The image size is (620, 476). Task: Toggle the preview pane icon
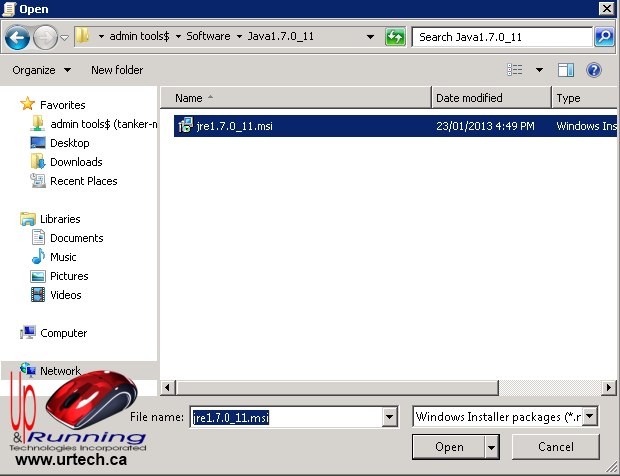click(566, 70)
